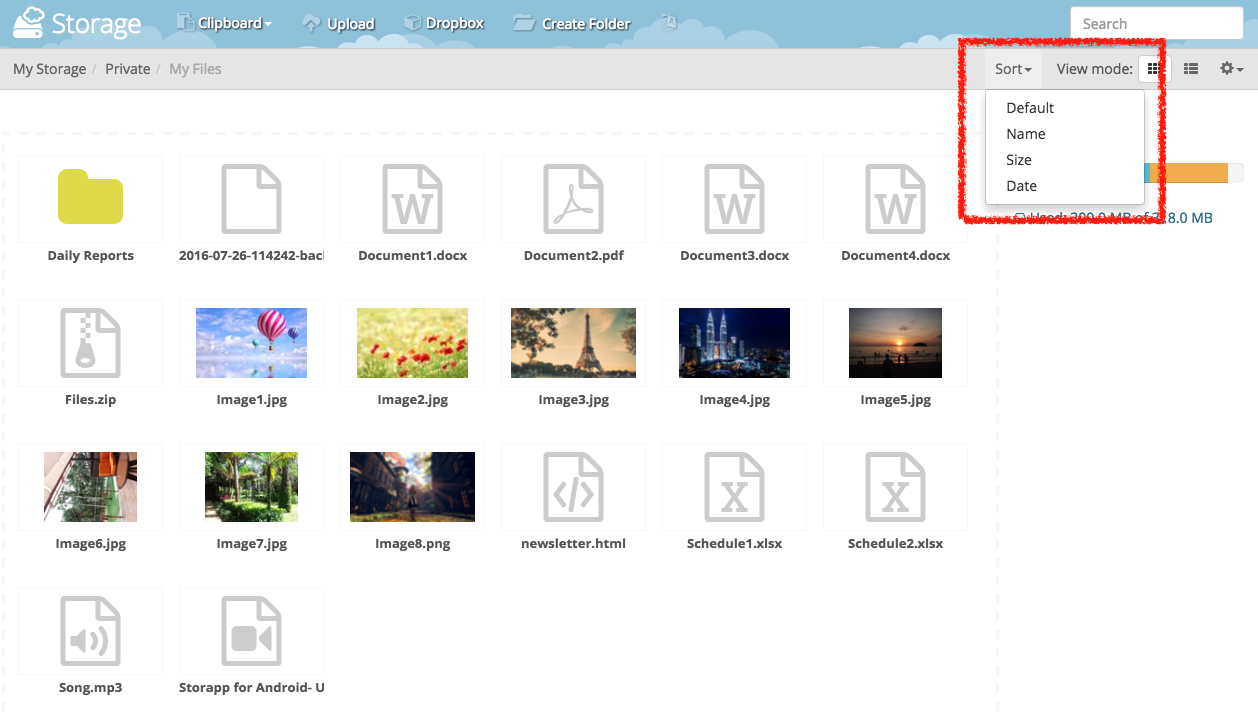
Task: Sort files by Name
Action: point(1025,134)
